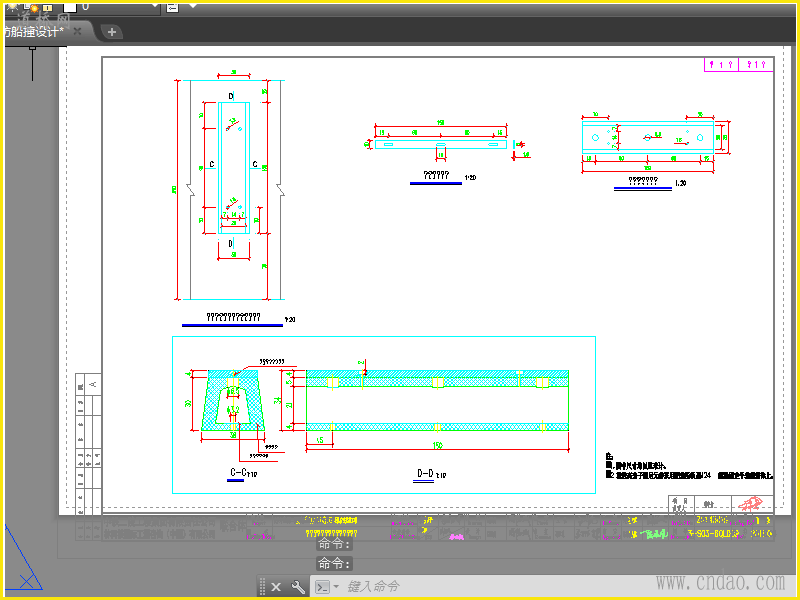Click the red logo in title block
The height and width of the screenshot is (600, 800).
click(751, 504)
